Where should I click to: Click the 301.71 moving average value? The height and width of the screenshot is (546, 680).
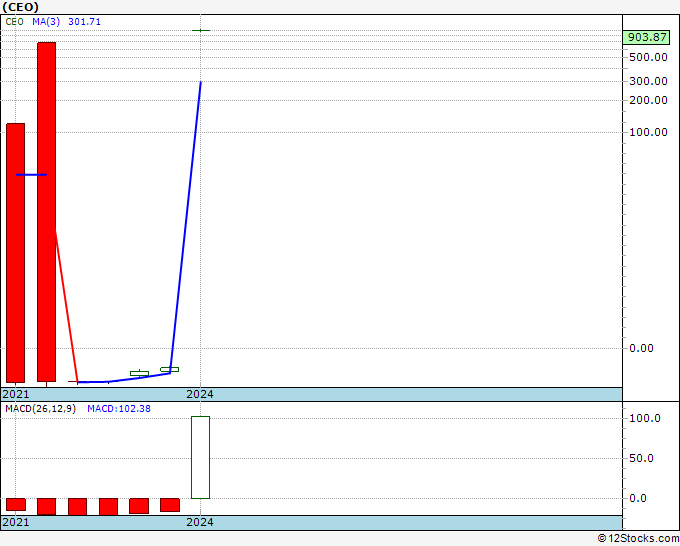85,22
